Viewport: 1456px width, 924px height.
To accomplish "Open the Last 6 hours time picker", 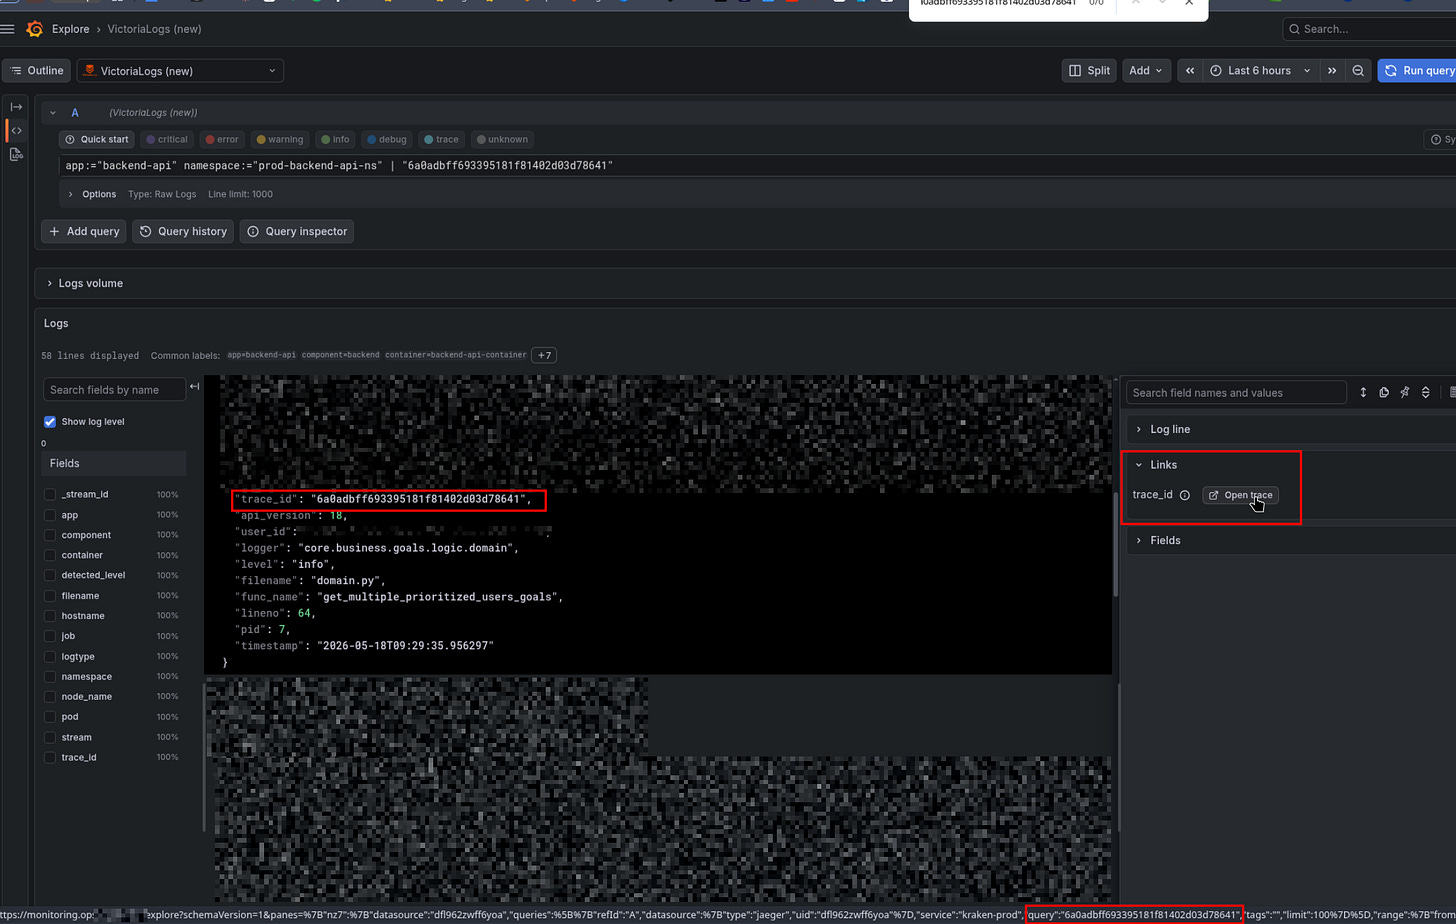I will 1260,71.
